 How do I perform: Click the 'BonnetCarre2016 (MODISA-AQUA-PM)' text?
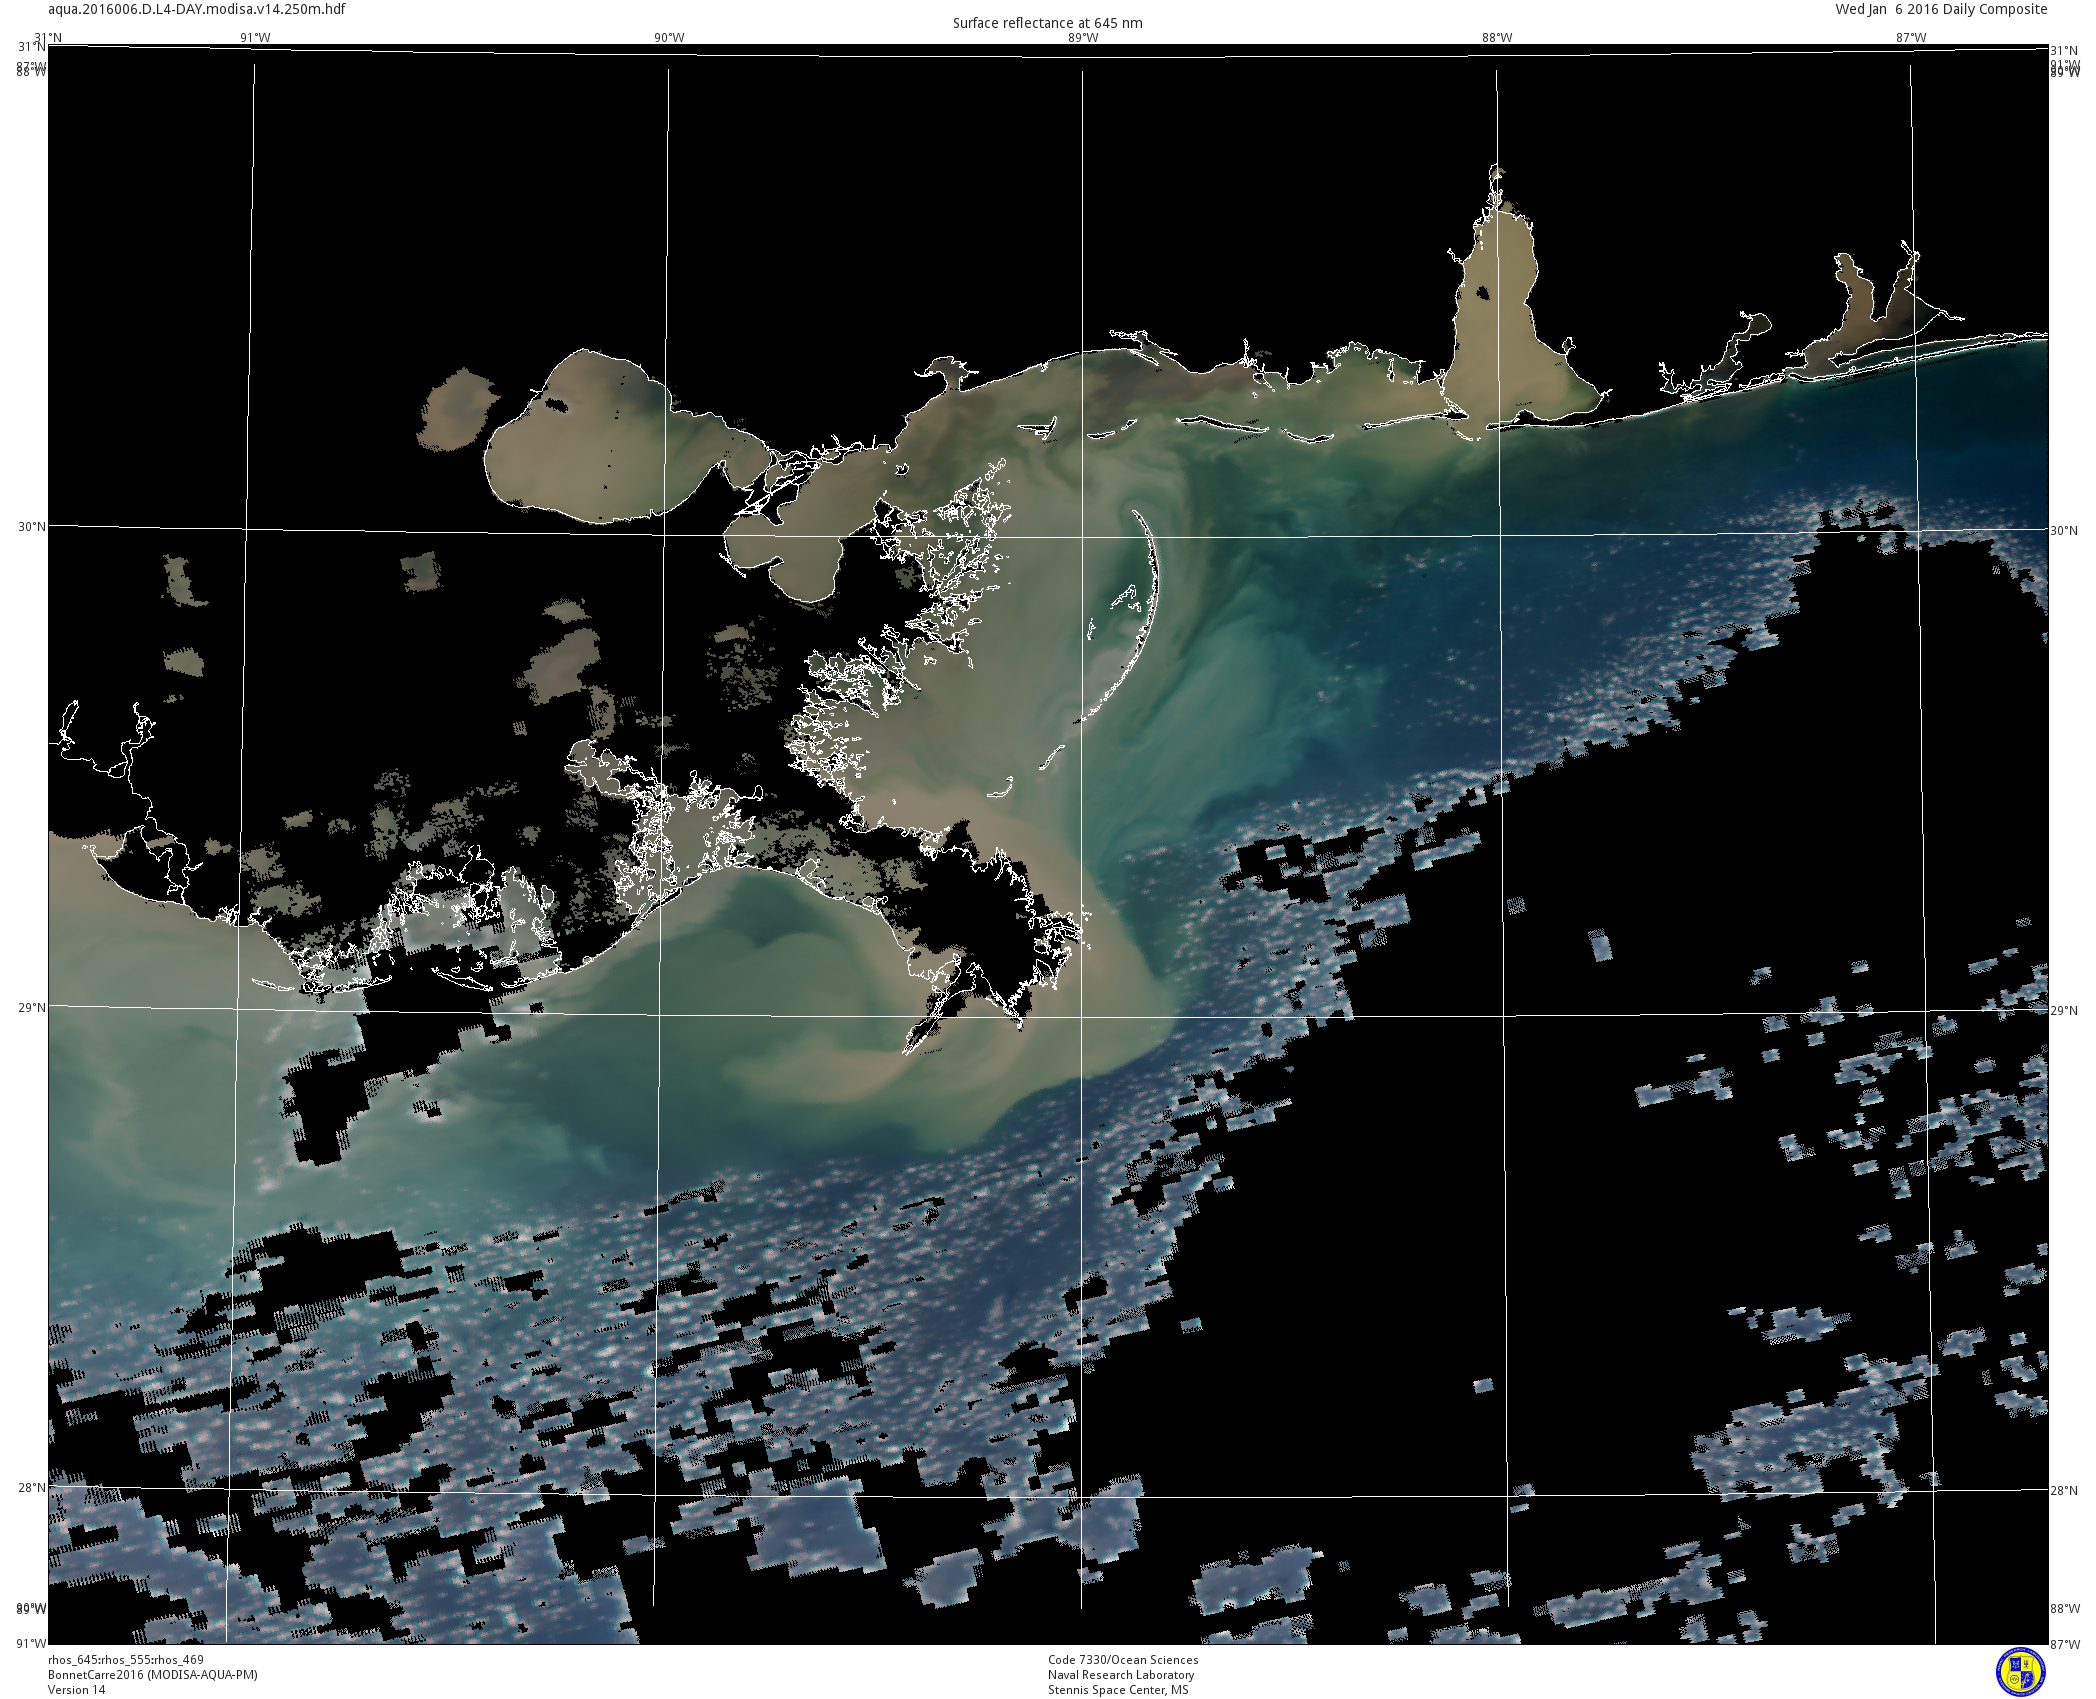[x=153, y=1675]
